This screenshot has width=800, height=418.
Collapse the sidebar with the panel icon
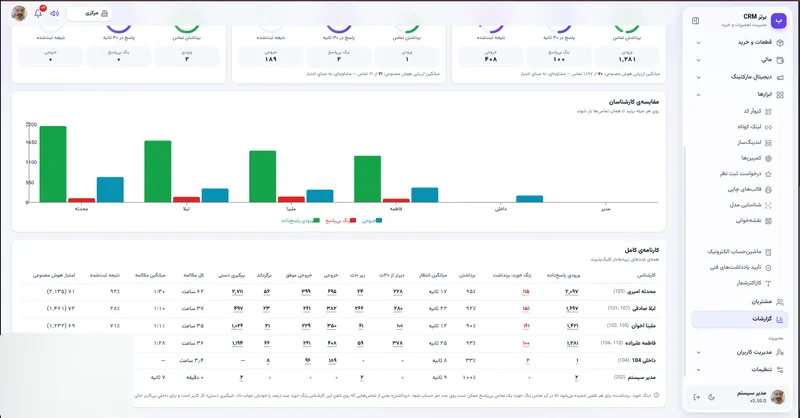pos(695,20)
